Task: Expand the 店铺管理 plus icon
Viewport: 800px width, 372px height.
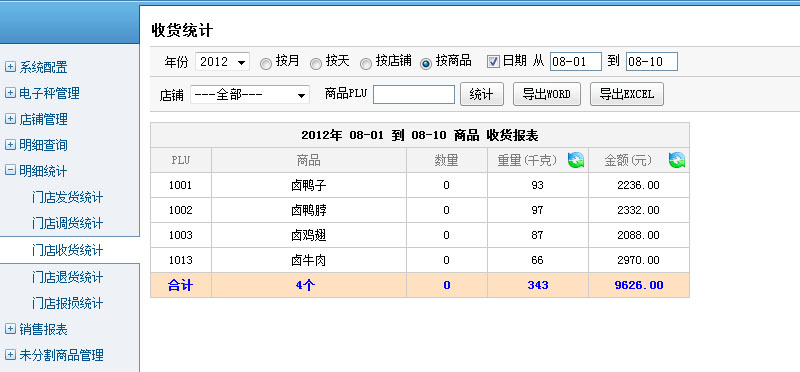Action: (10, 119)
